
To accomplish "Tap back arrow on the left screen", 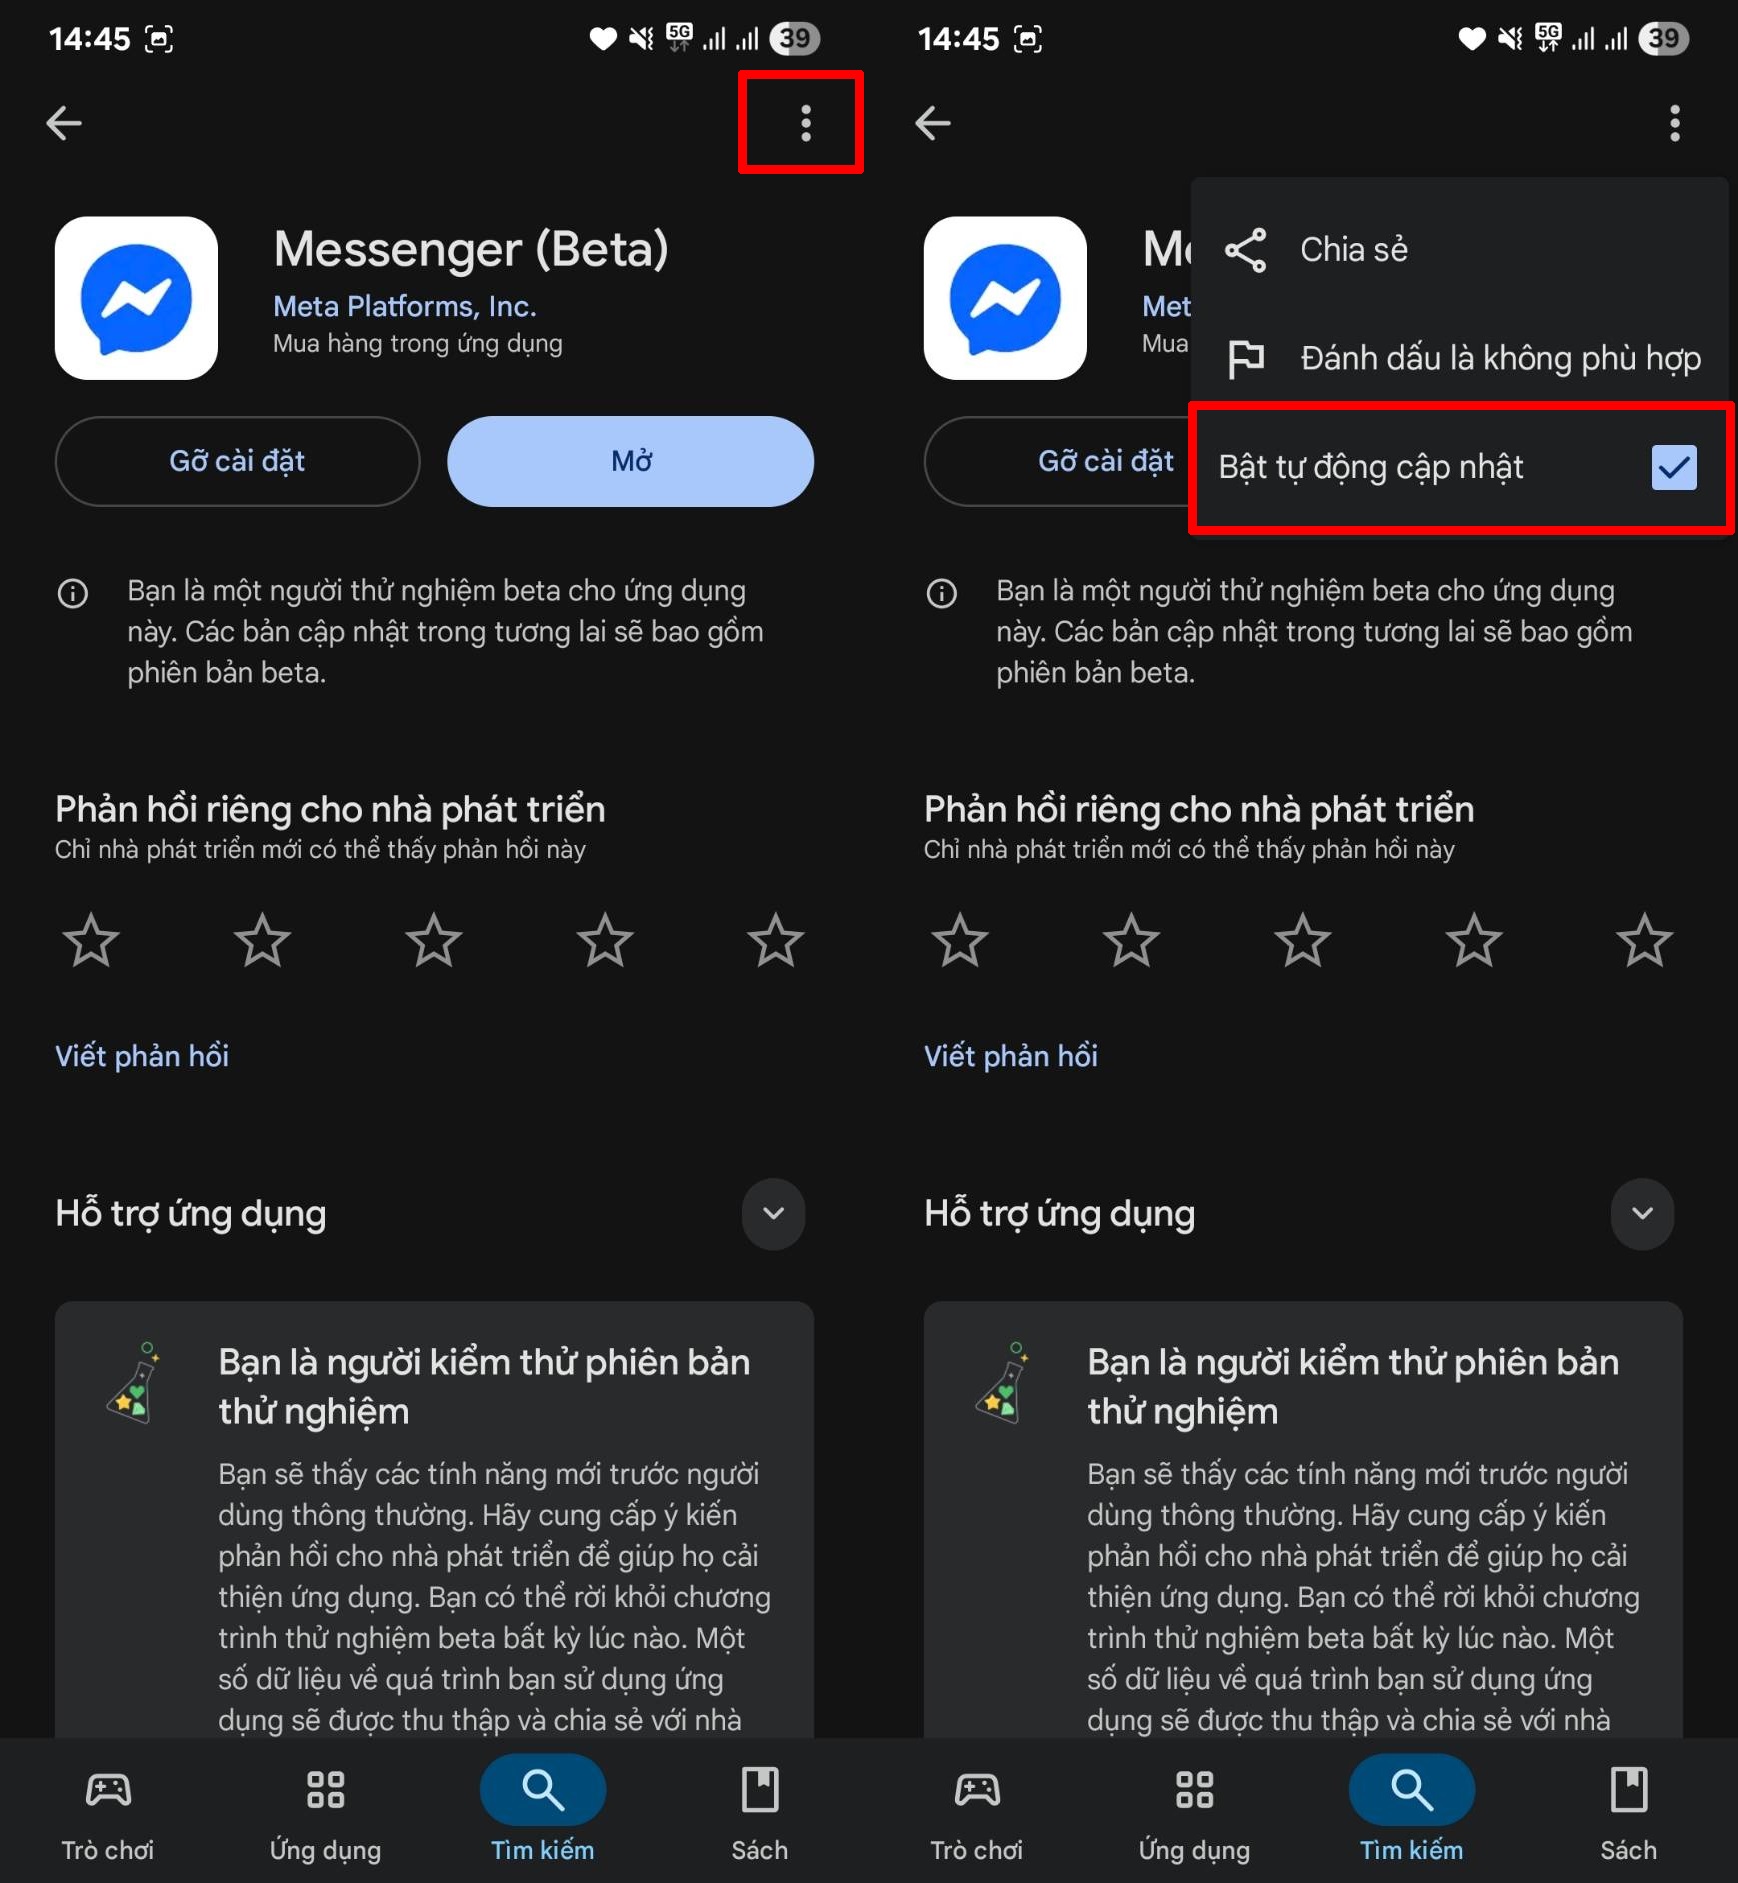I will click(x=64, y=123).
